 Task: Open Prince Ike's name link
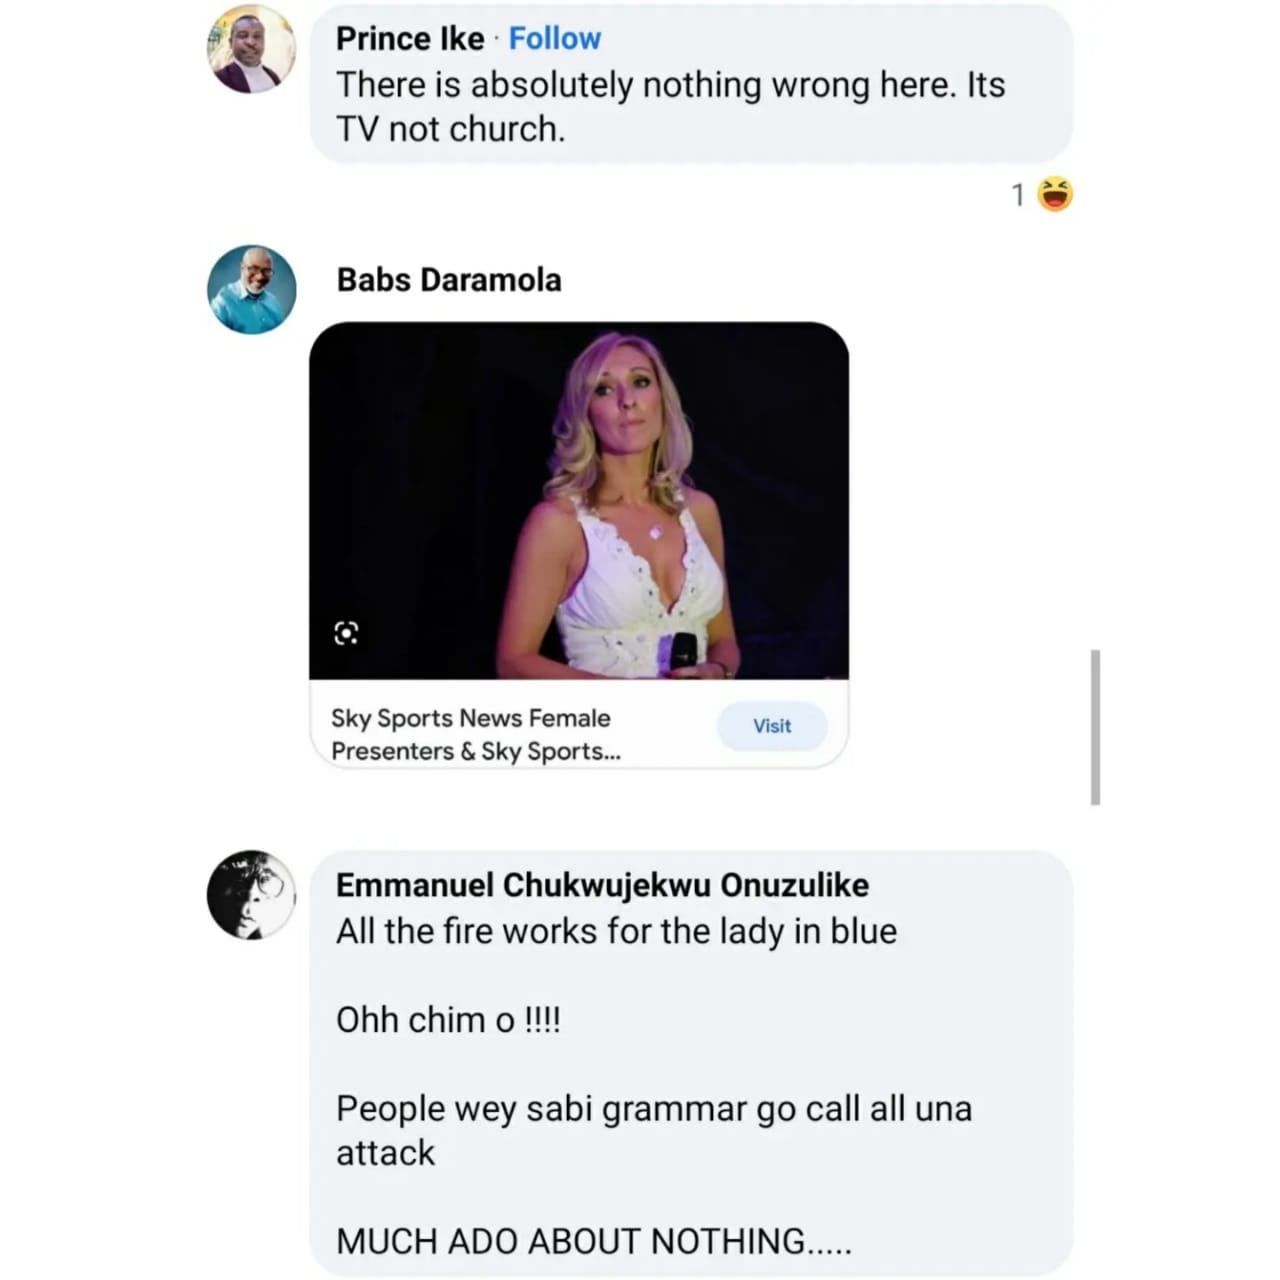click(410, 38)
